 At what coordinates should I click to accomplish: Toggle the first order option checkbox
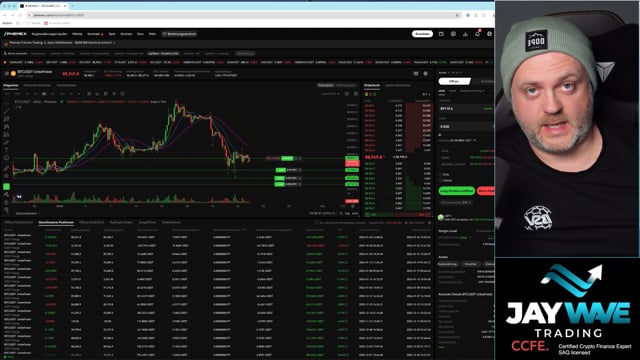click(441, 175)
